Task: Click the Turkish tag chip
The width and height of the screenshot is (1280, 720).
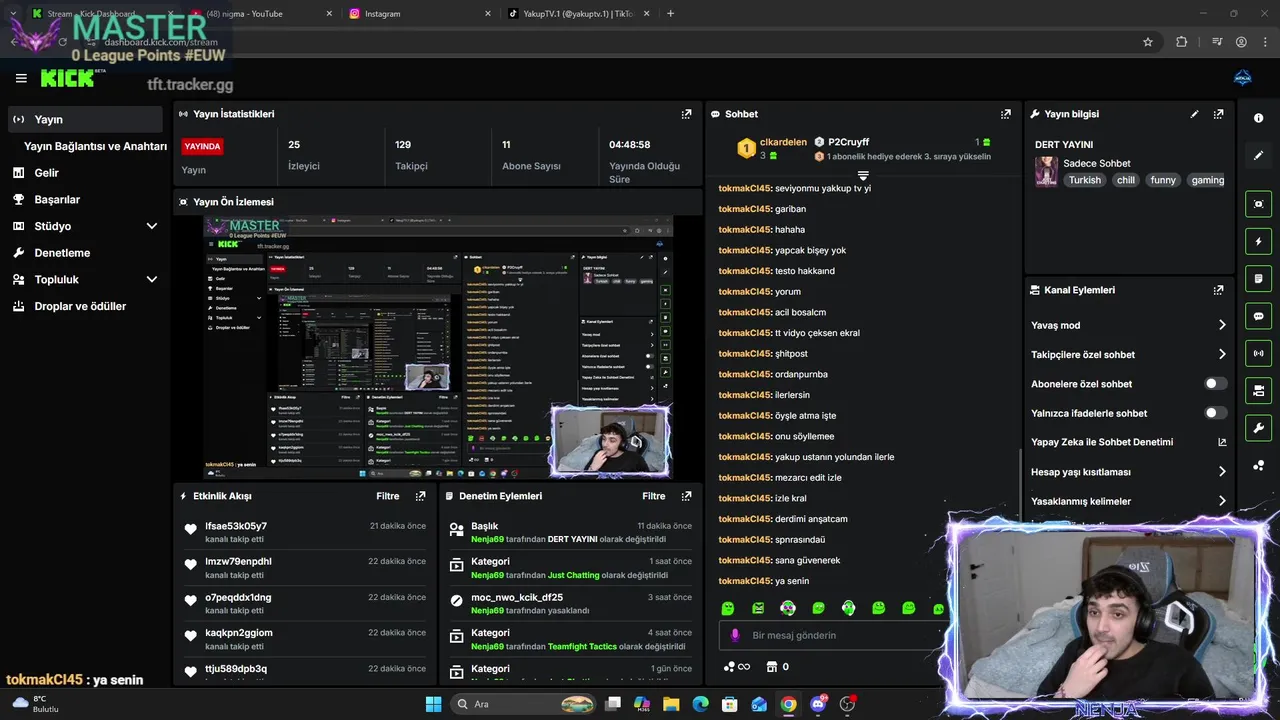Action: 1084,180
